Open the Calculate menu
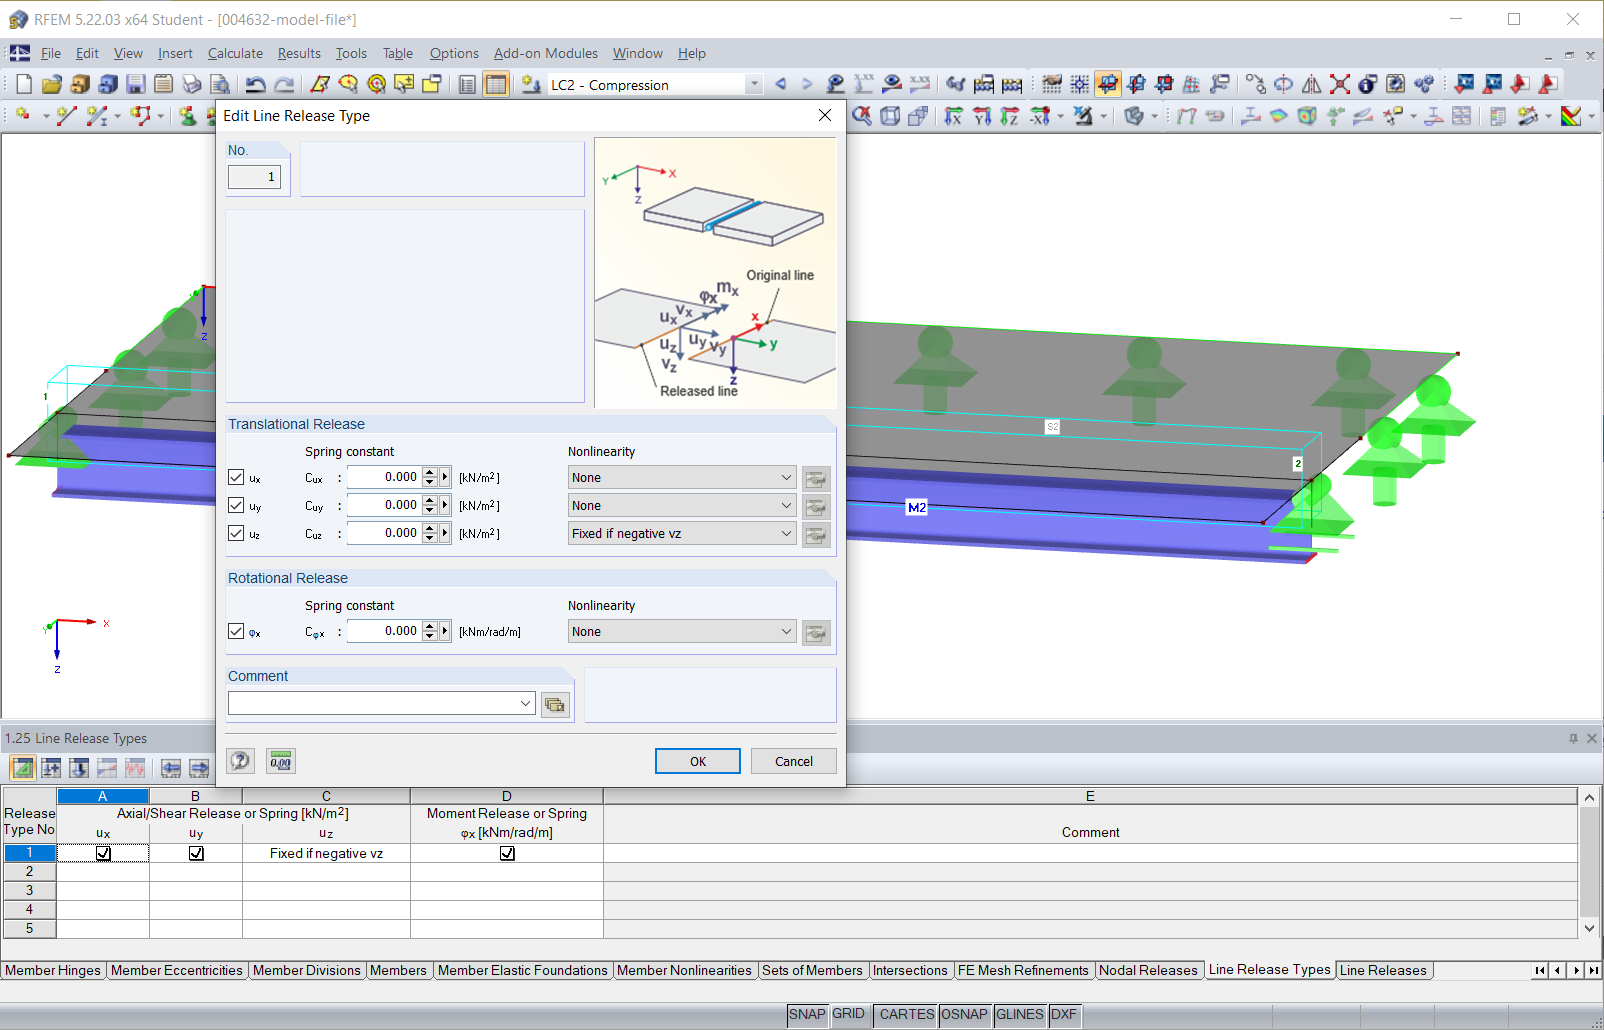The height and width of the screenshot is (1030, 1604). coord(235,53)
